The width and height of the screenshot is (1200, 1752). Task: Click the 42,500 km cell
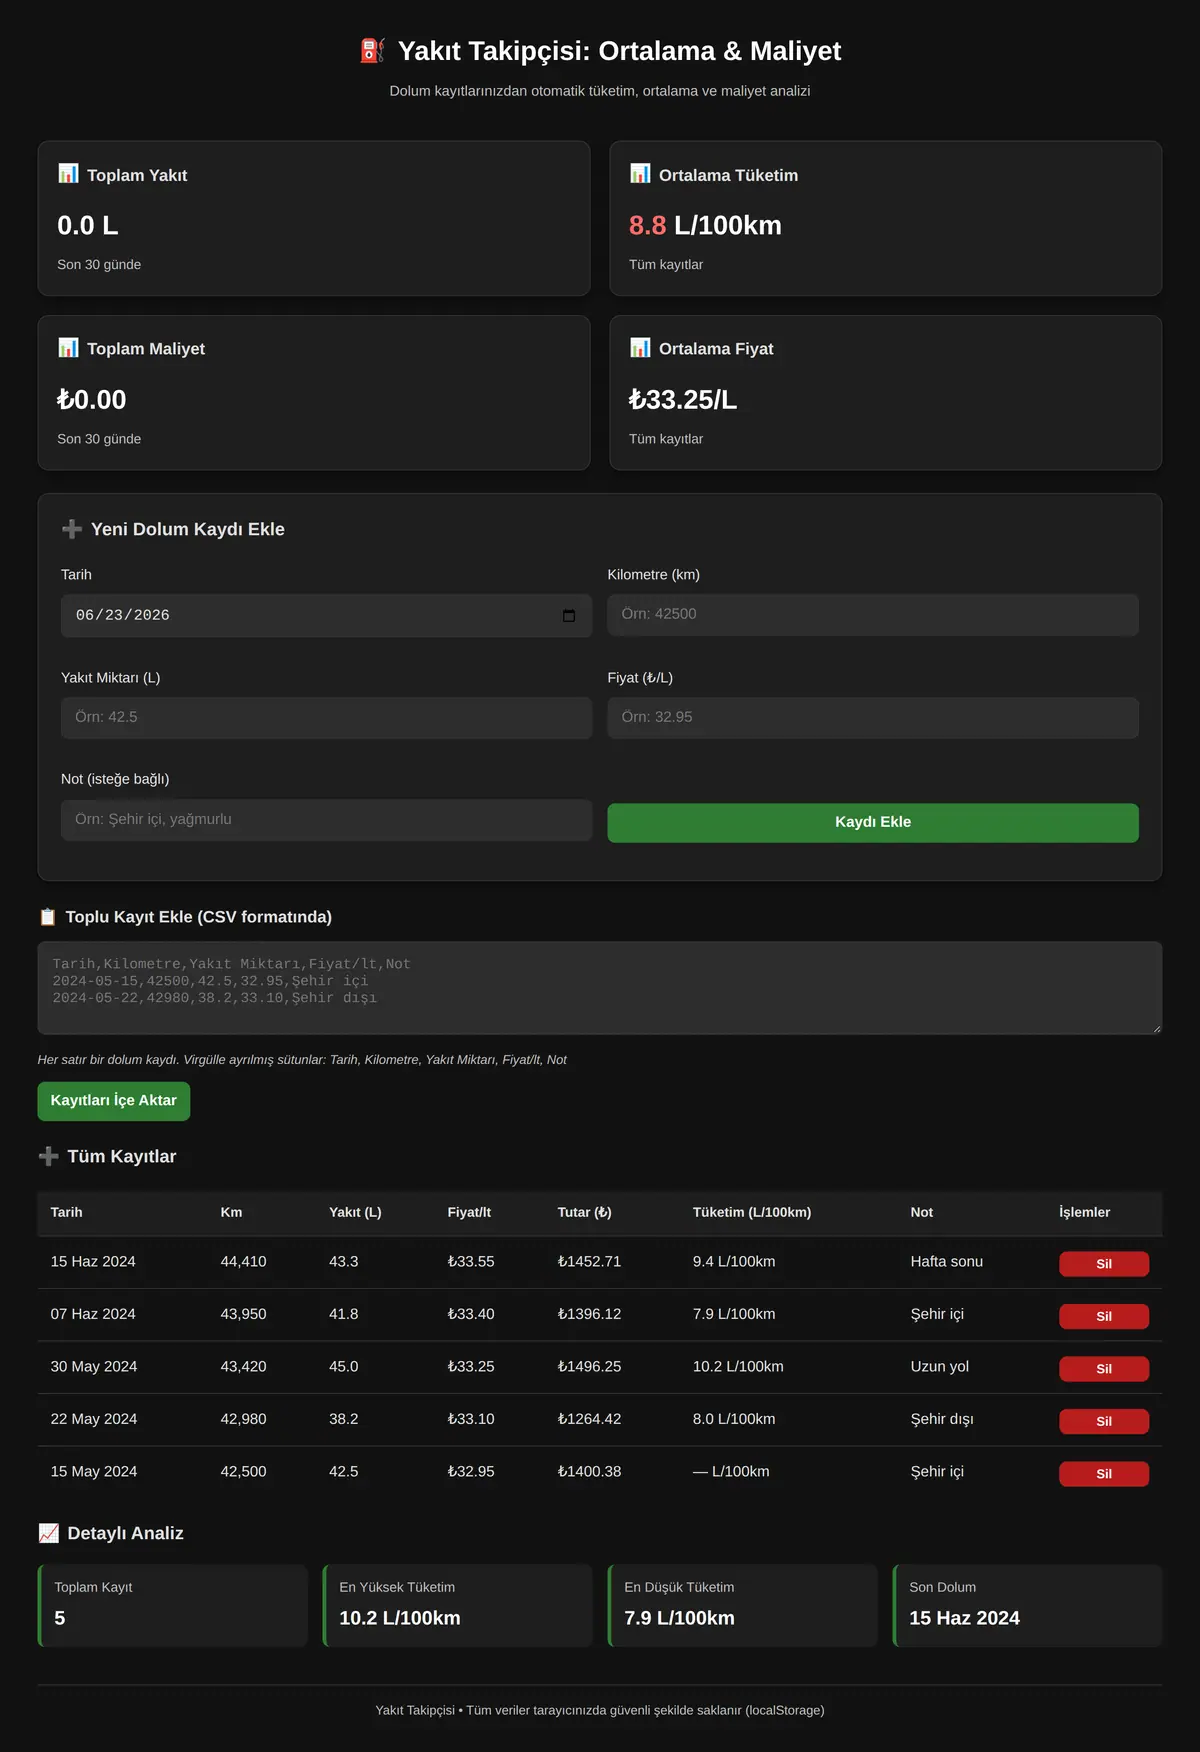[244, 1472]
